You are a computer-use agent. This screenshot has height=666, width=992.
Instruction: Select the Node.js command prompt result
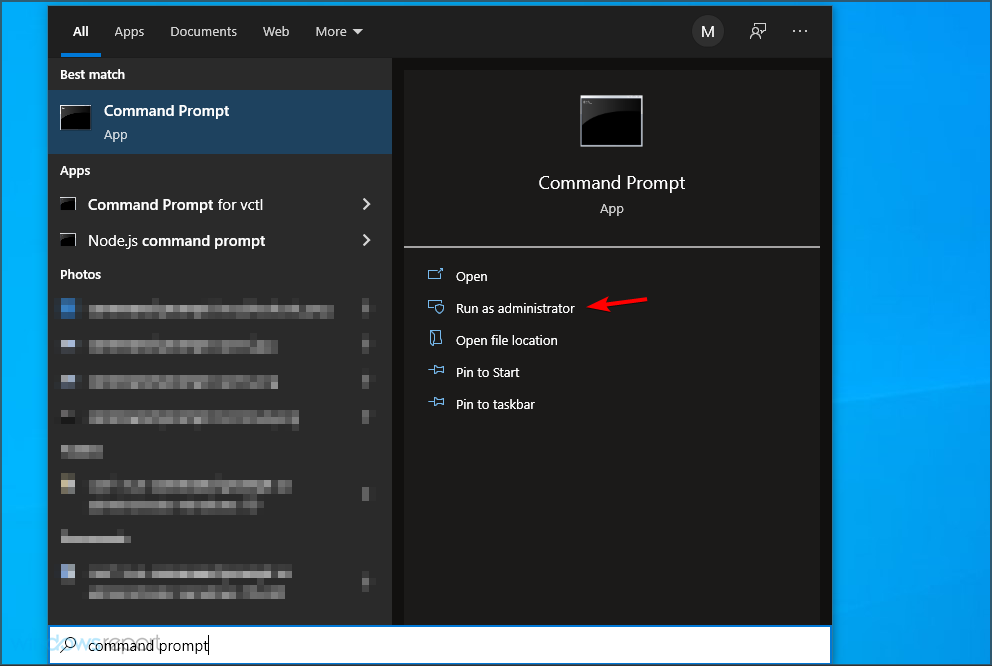coord(176,240)
